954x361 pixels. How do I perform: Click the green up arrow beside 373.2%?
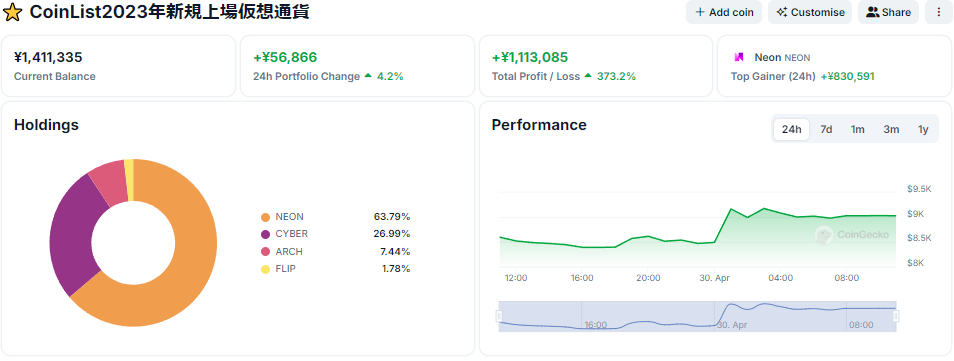tap(588, 76)
